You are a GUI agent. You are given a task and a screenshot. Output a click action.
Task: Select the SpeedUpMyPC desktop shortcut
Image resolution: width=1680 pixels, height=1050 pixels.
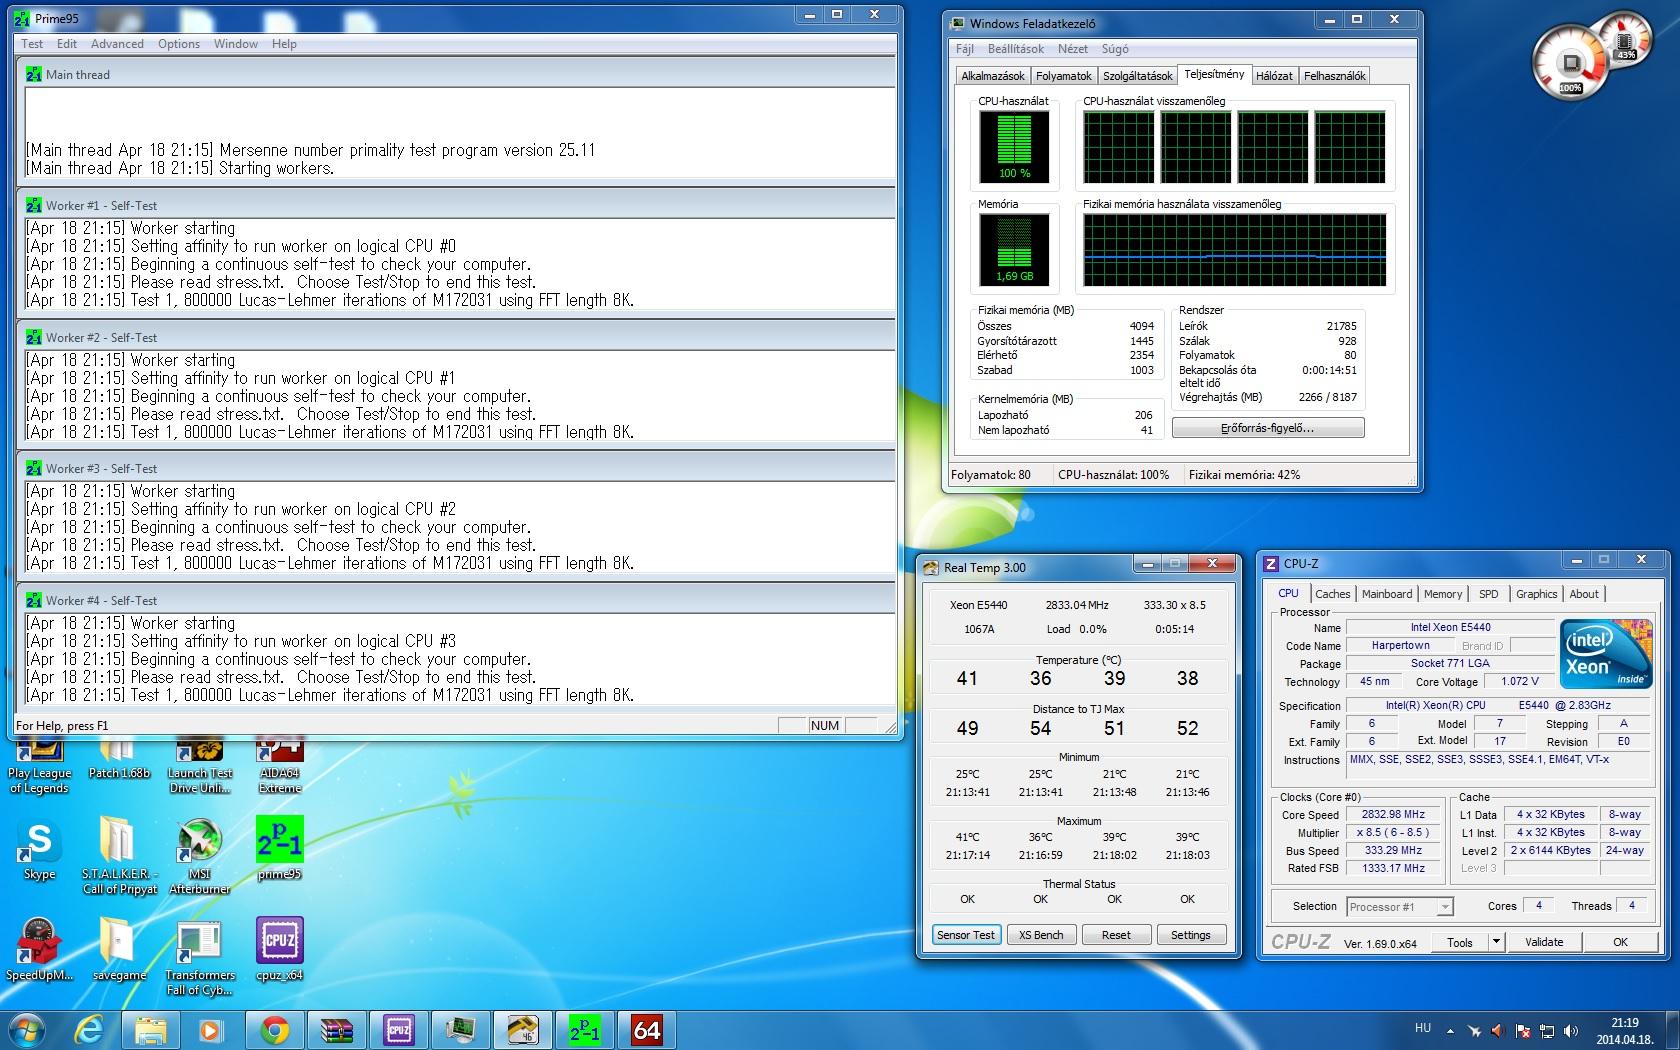pyautogui.click(x=39, y=949)
